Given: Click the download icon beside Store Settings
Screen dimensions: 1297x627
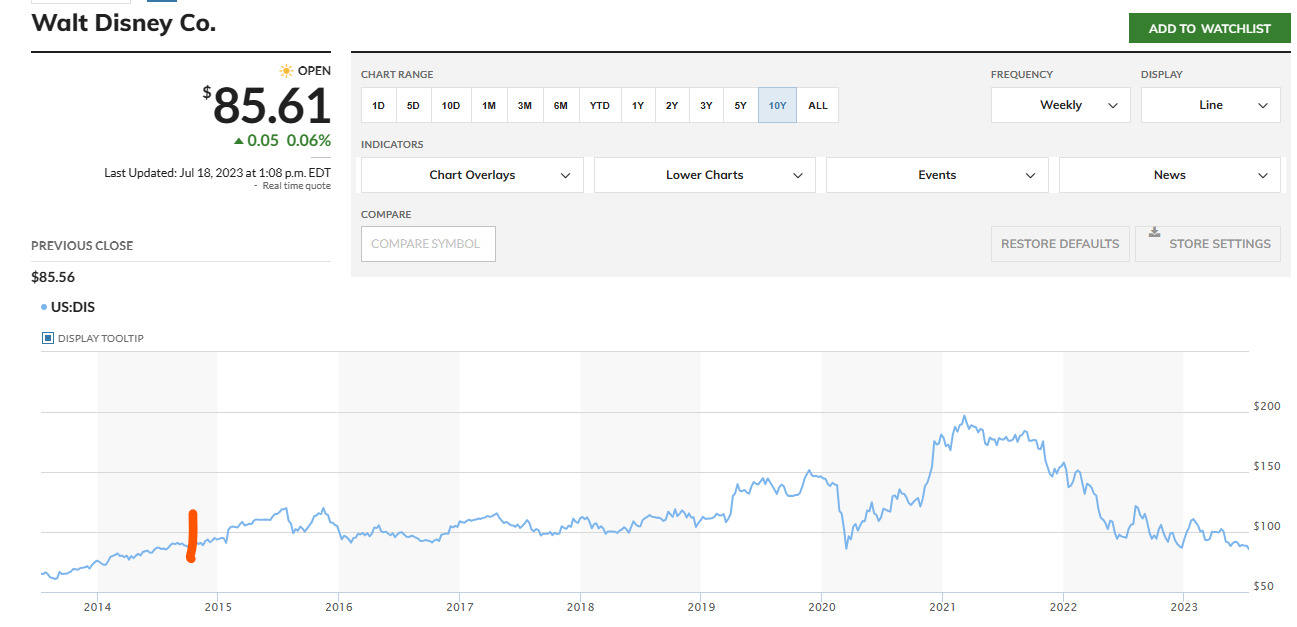Looking at the screenshot, I should [1154, 233].
